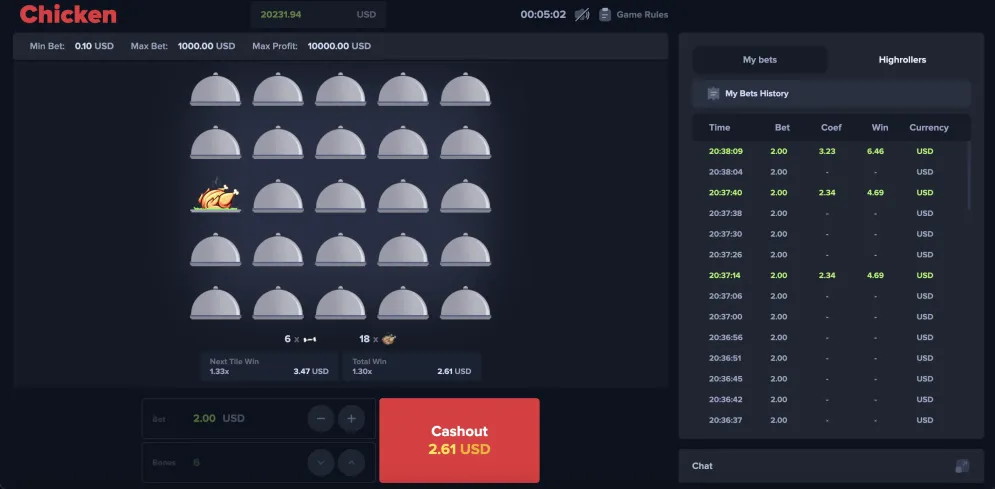Click the Total Win 2.61 USD box

(411, 367)
